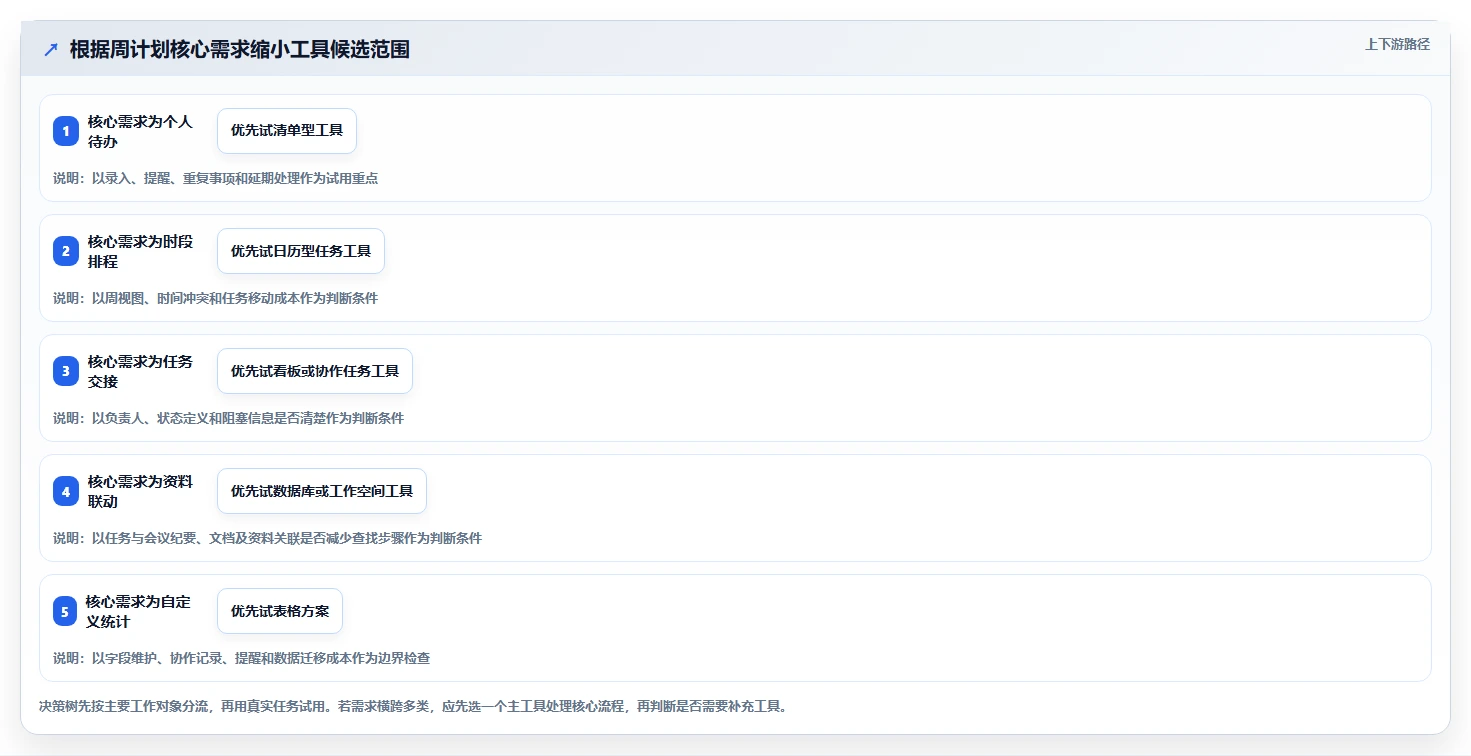Click the note about 字段维护、协作记录
Image resolution: width=1471 pixels, height=756 pixels.
point(242,658)
